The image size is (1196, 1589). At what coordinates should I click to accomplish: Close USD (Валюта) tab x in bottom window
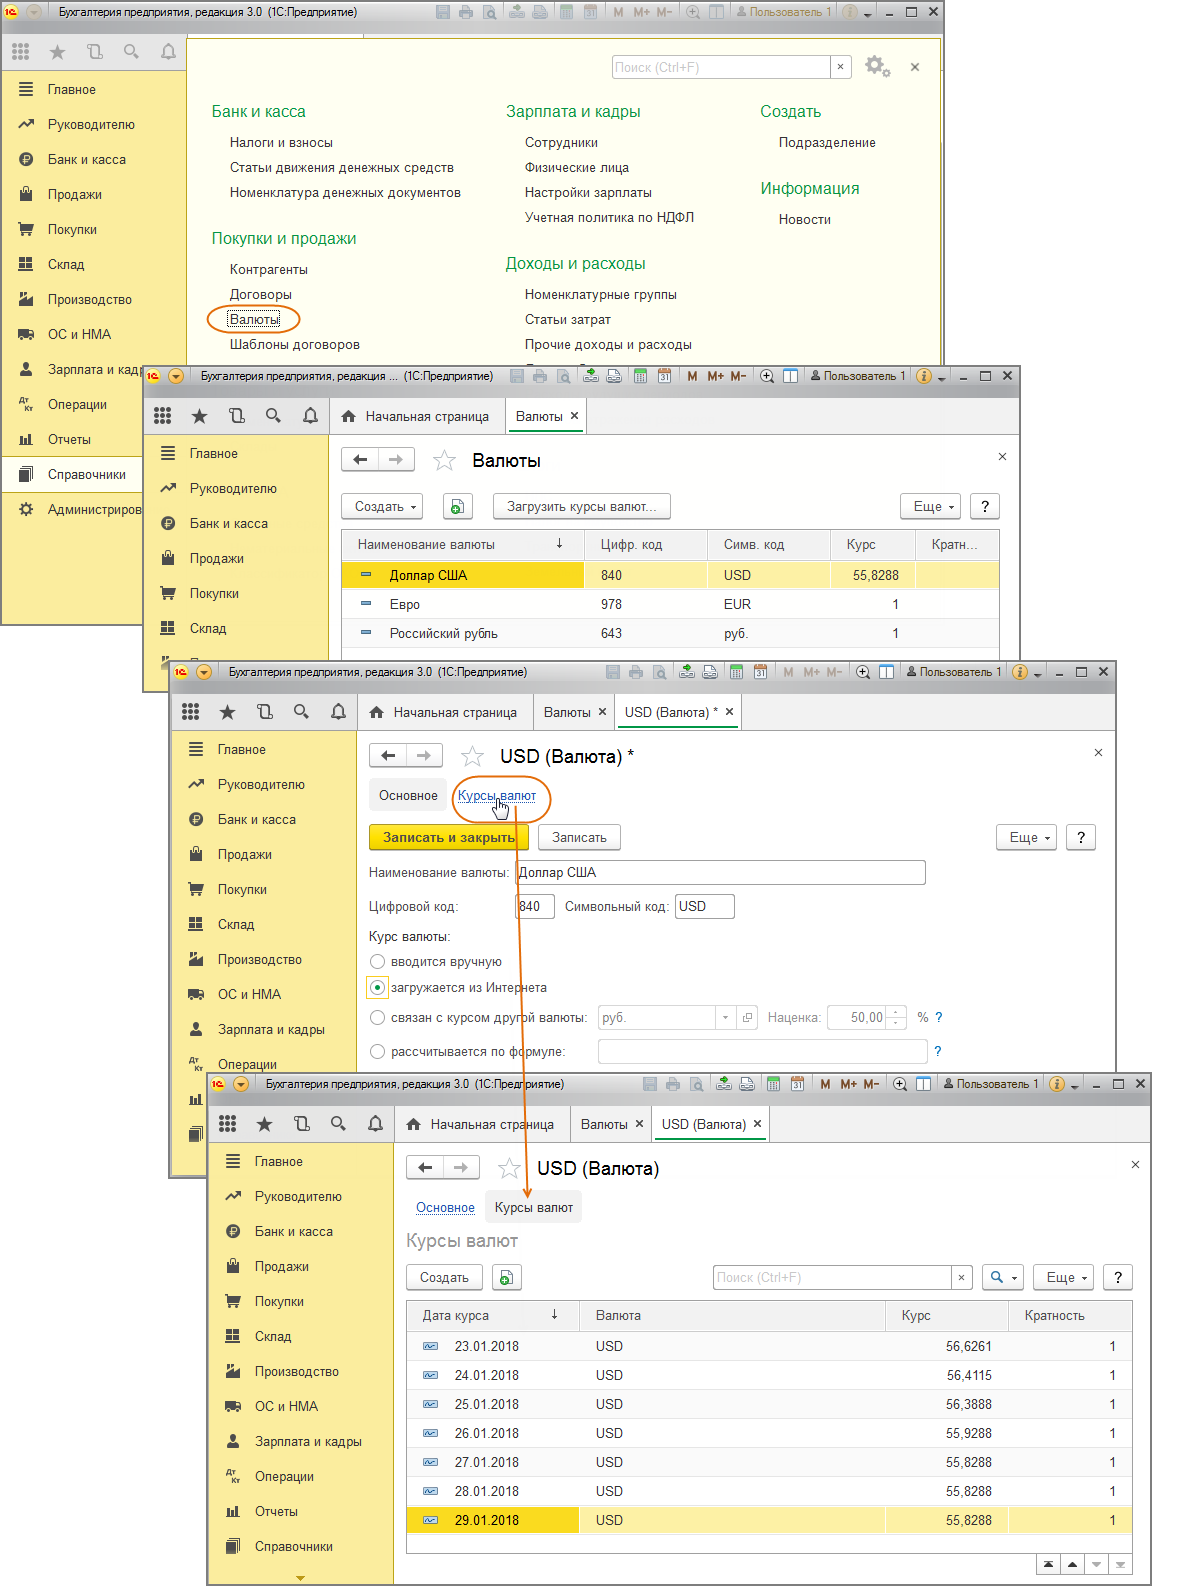tap(758, 1124)
